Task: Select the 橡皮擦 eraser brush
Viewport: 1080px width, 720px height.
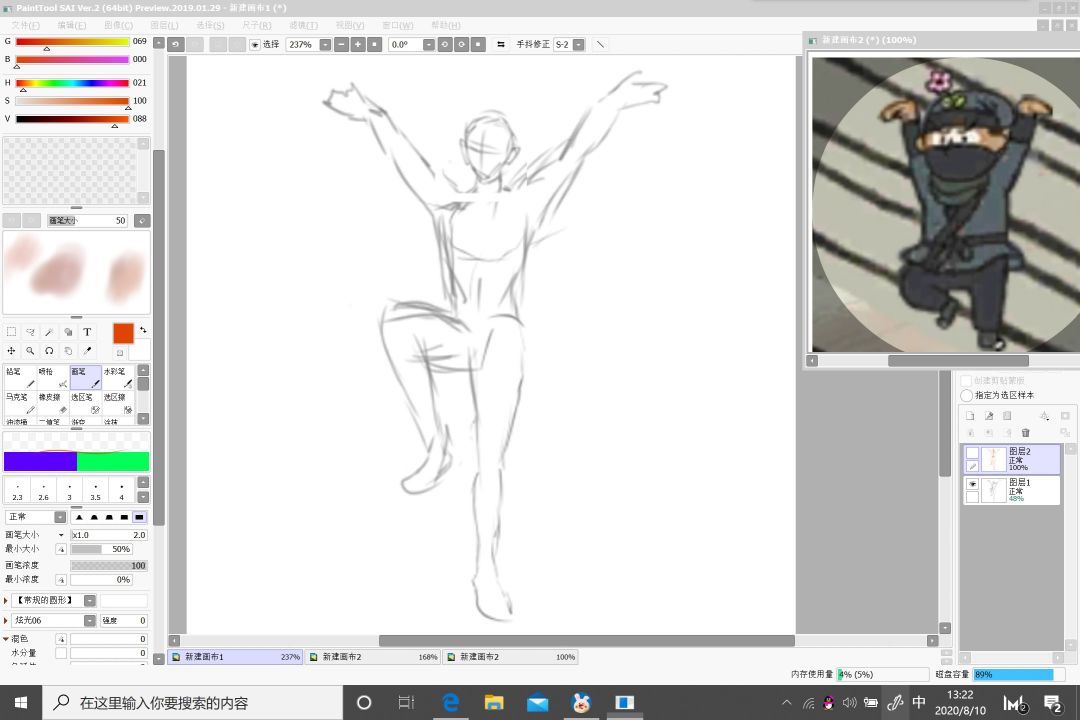Action: coord(52,403)
